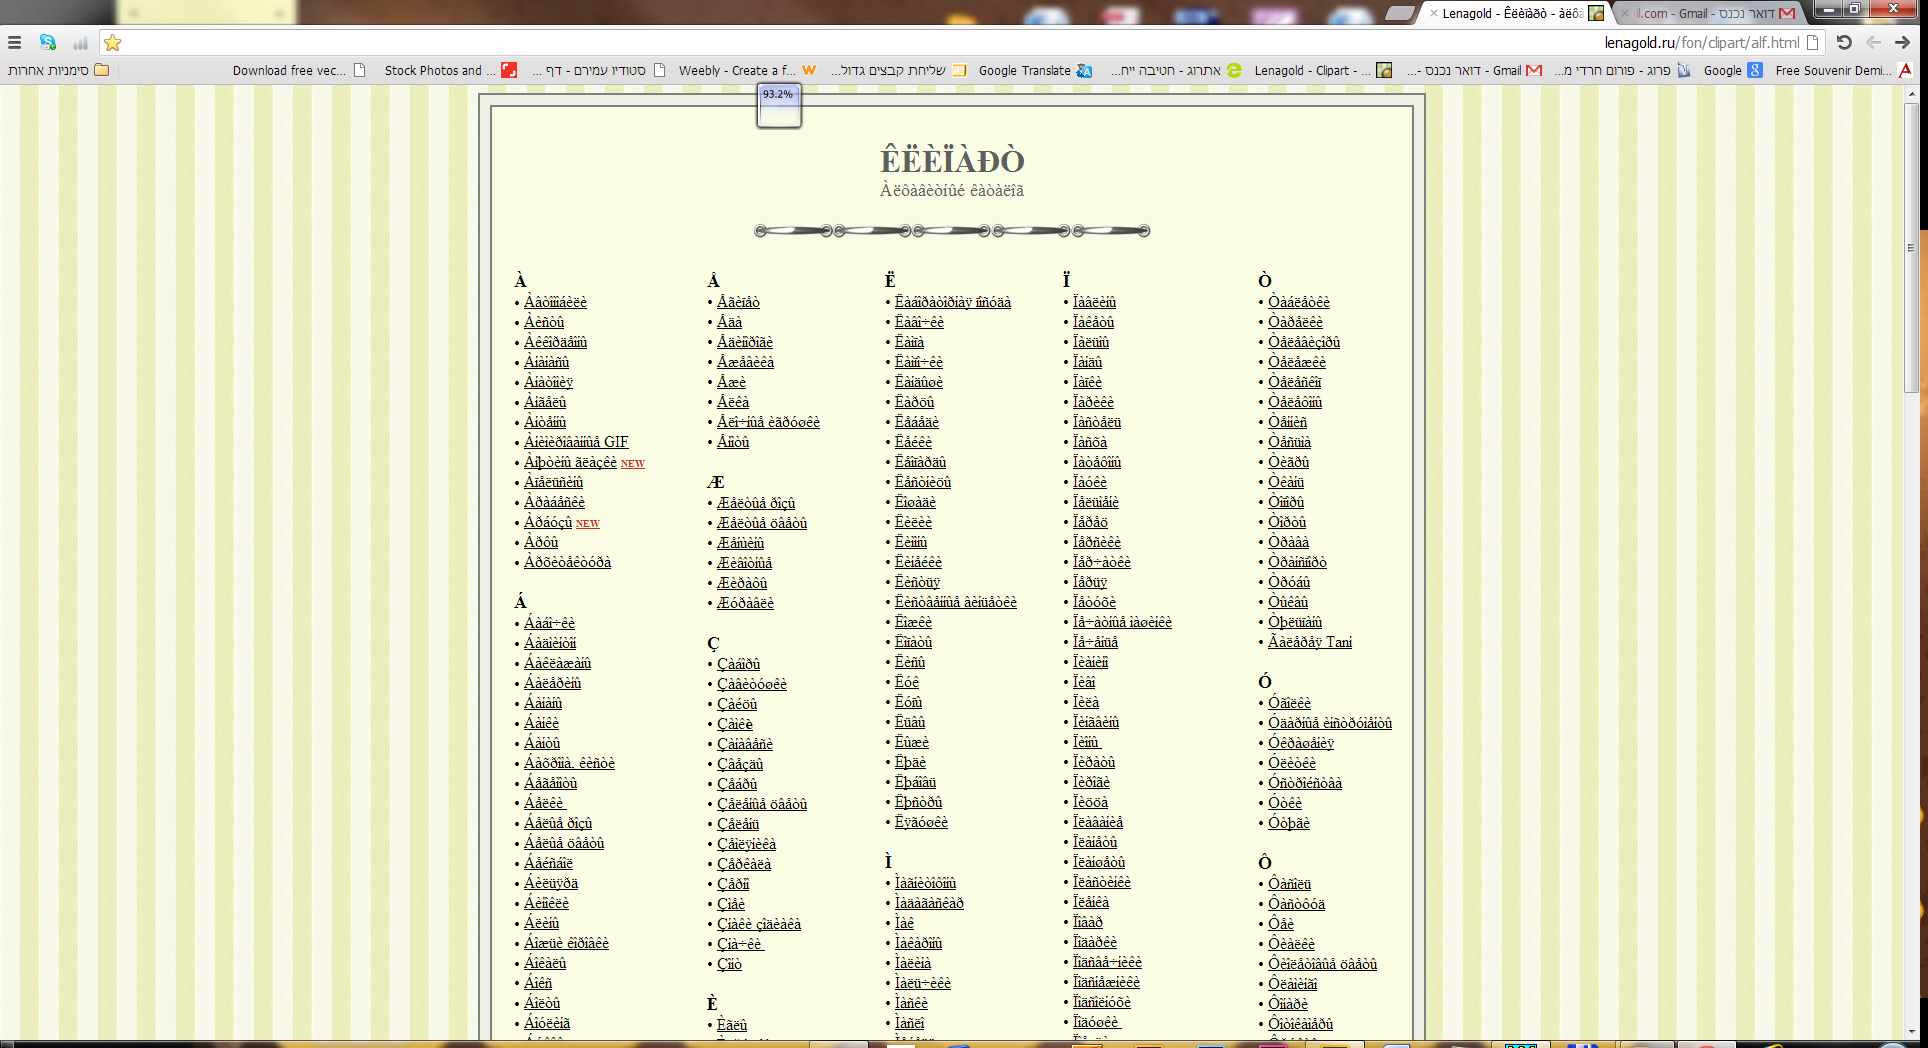This screenshot has height=1048, width=1928.
Task: Open the סימניות אחרות bookmarks folder
Action: (58, 70)
